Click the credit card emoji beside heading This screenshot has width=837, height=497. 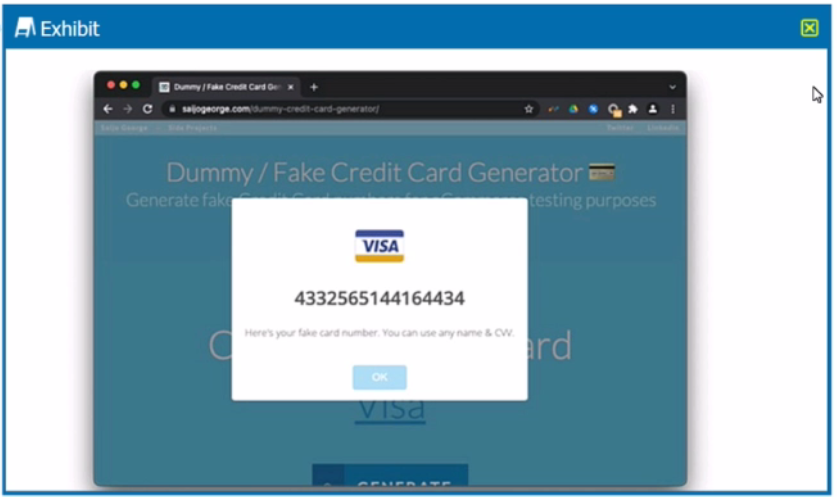point(602,172)
